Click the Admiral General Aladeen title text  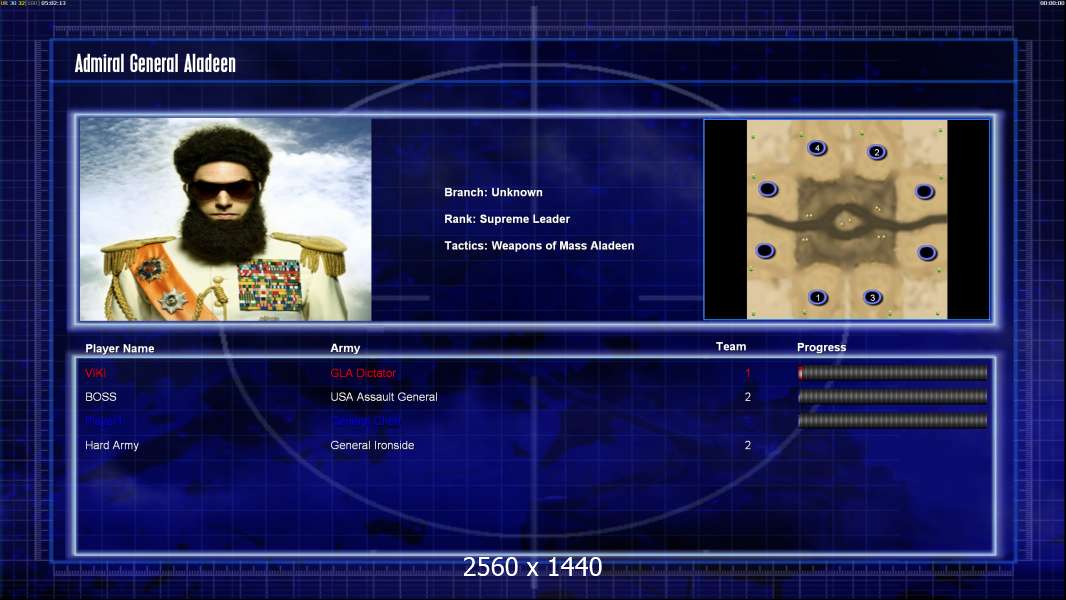[x=155, y=64]
